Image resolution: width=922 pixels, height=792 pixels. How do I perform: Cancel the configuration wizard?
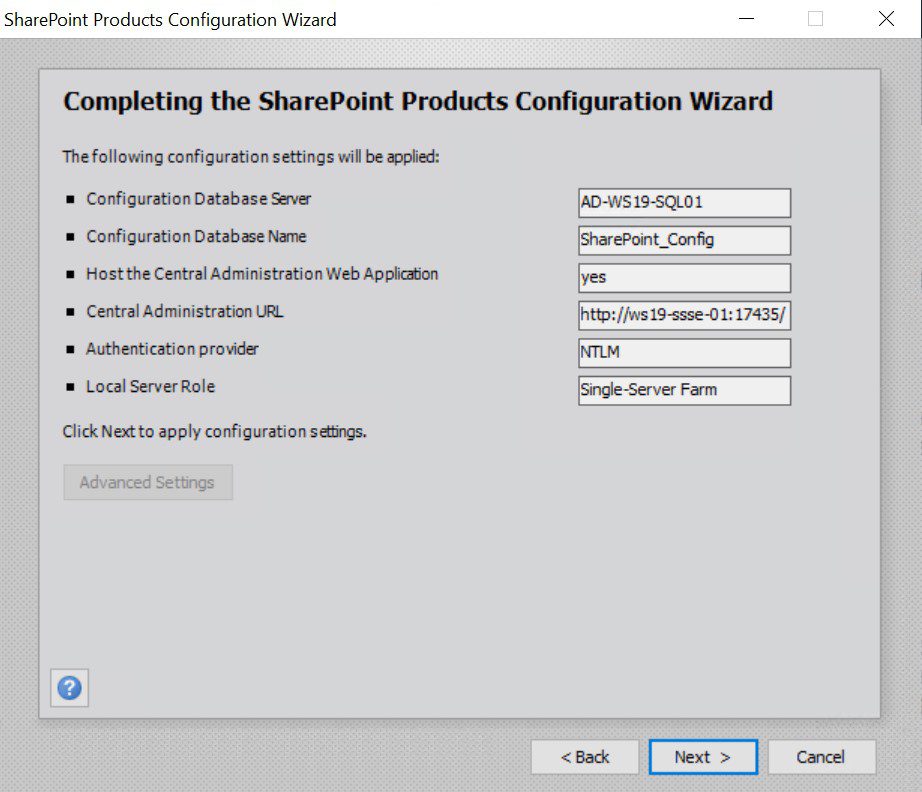pyautogui.click(x=821, y=757)
